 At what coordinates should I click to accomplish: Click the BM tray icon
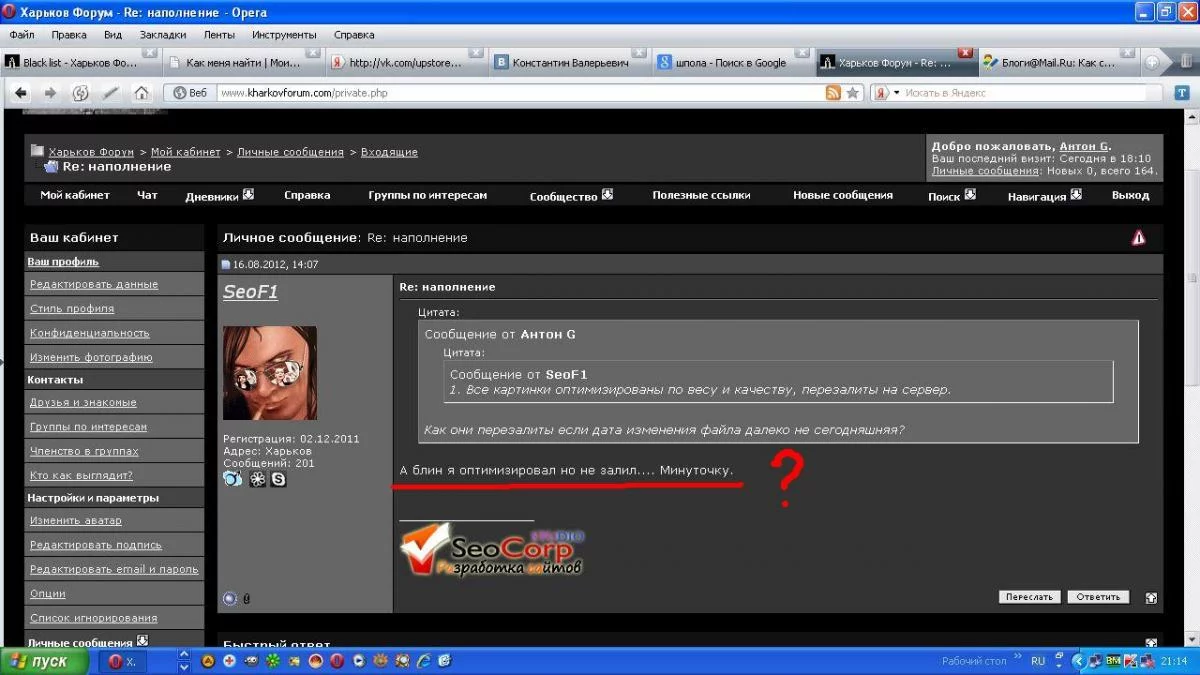[1113, 661]
